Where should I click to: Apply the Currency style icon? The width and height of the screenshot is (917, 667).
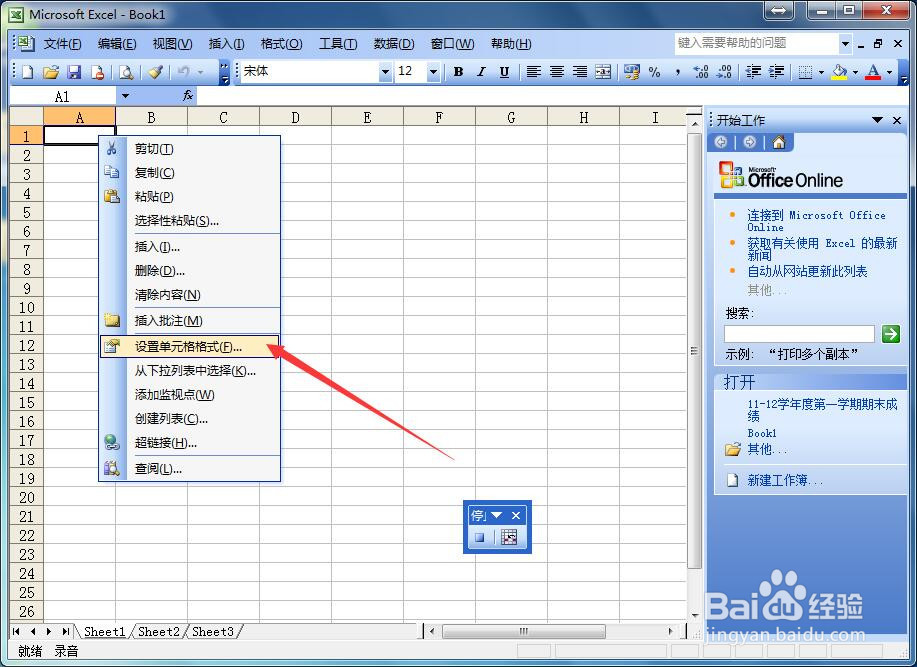[632, 72]
